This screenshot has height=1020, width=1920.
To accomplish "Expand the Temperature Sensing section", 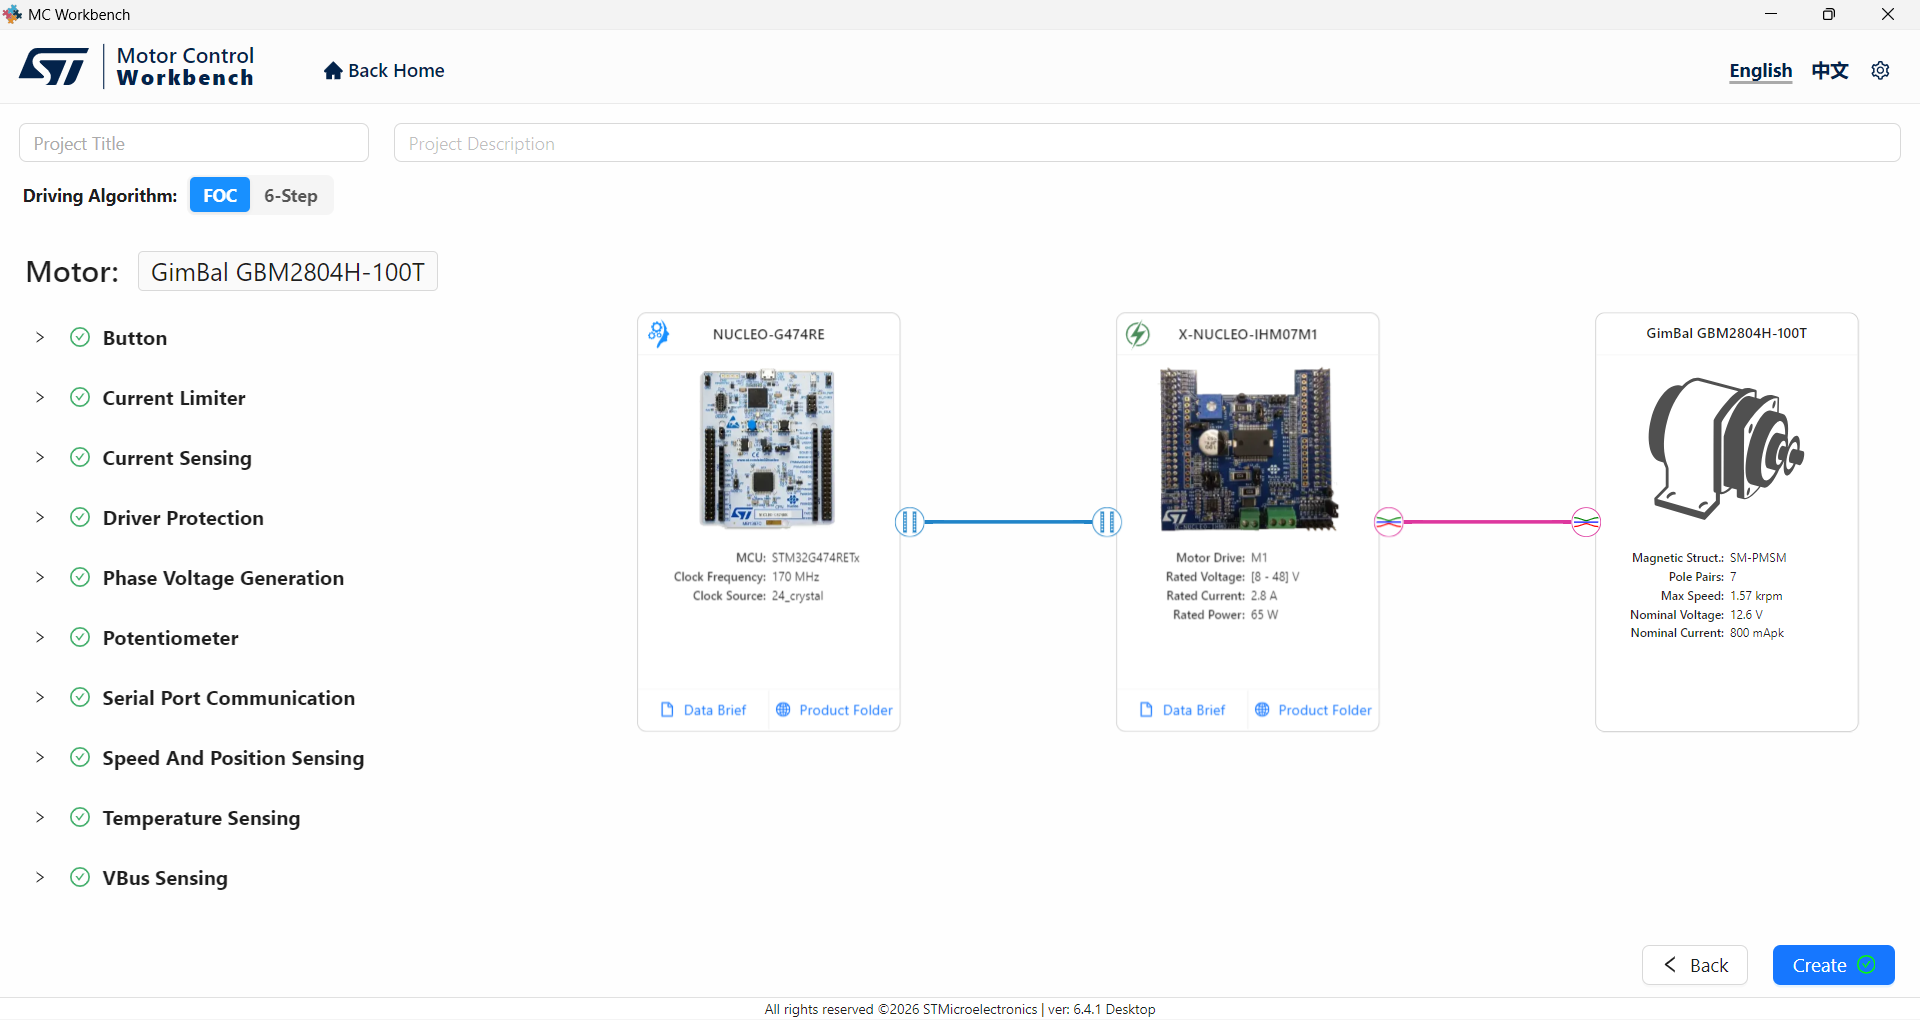I will pyautogui.click(x=40, y=818).
